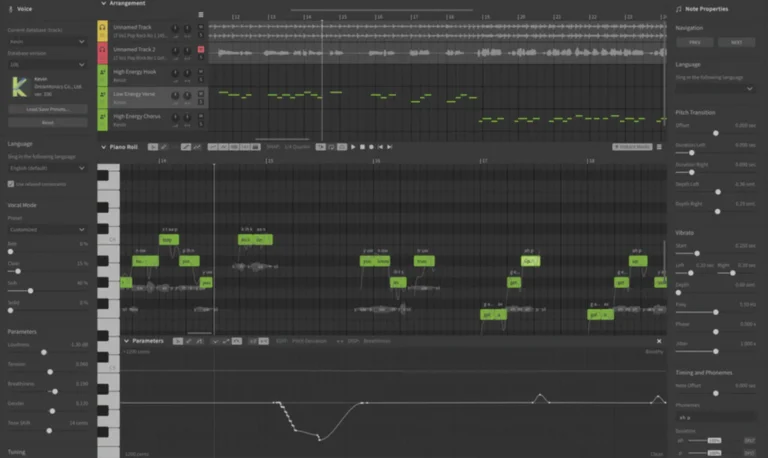Viewport: 768px width, 458px height.
Task: Click the PREV navigation button
Action: (x=695, y=42)
